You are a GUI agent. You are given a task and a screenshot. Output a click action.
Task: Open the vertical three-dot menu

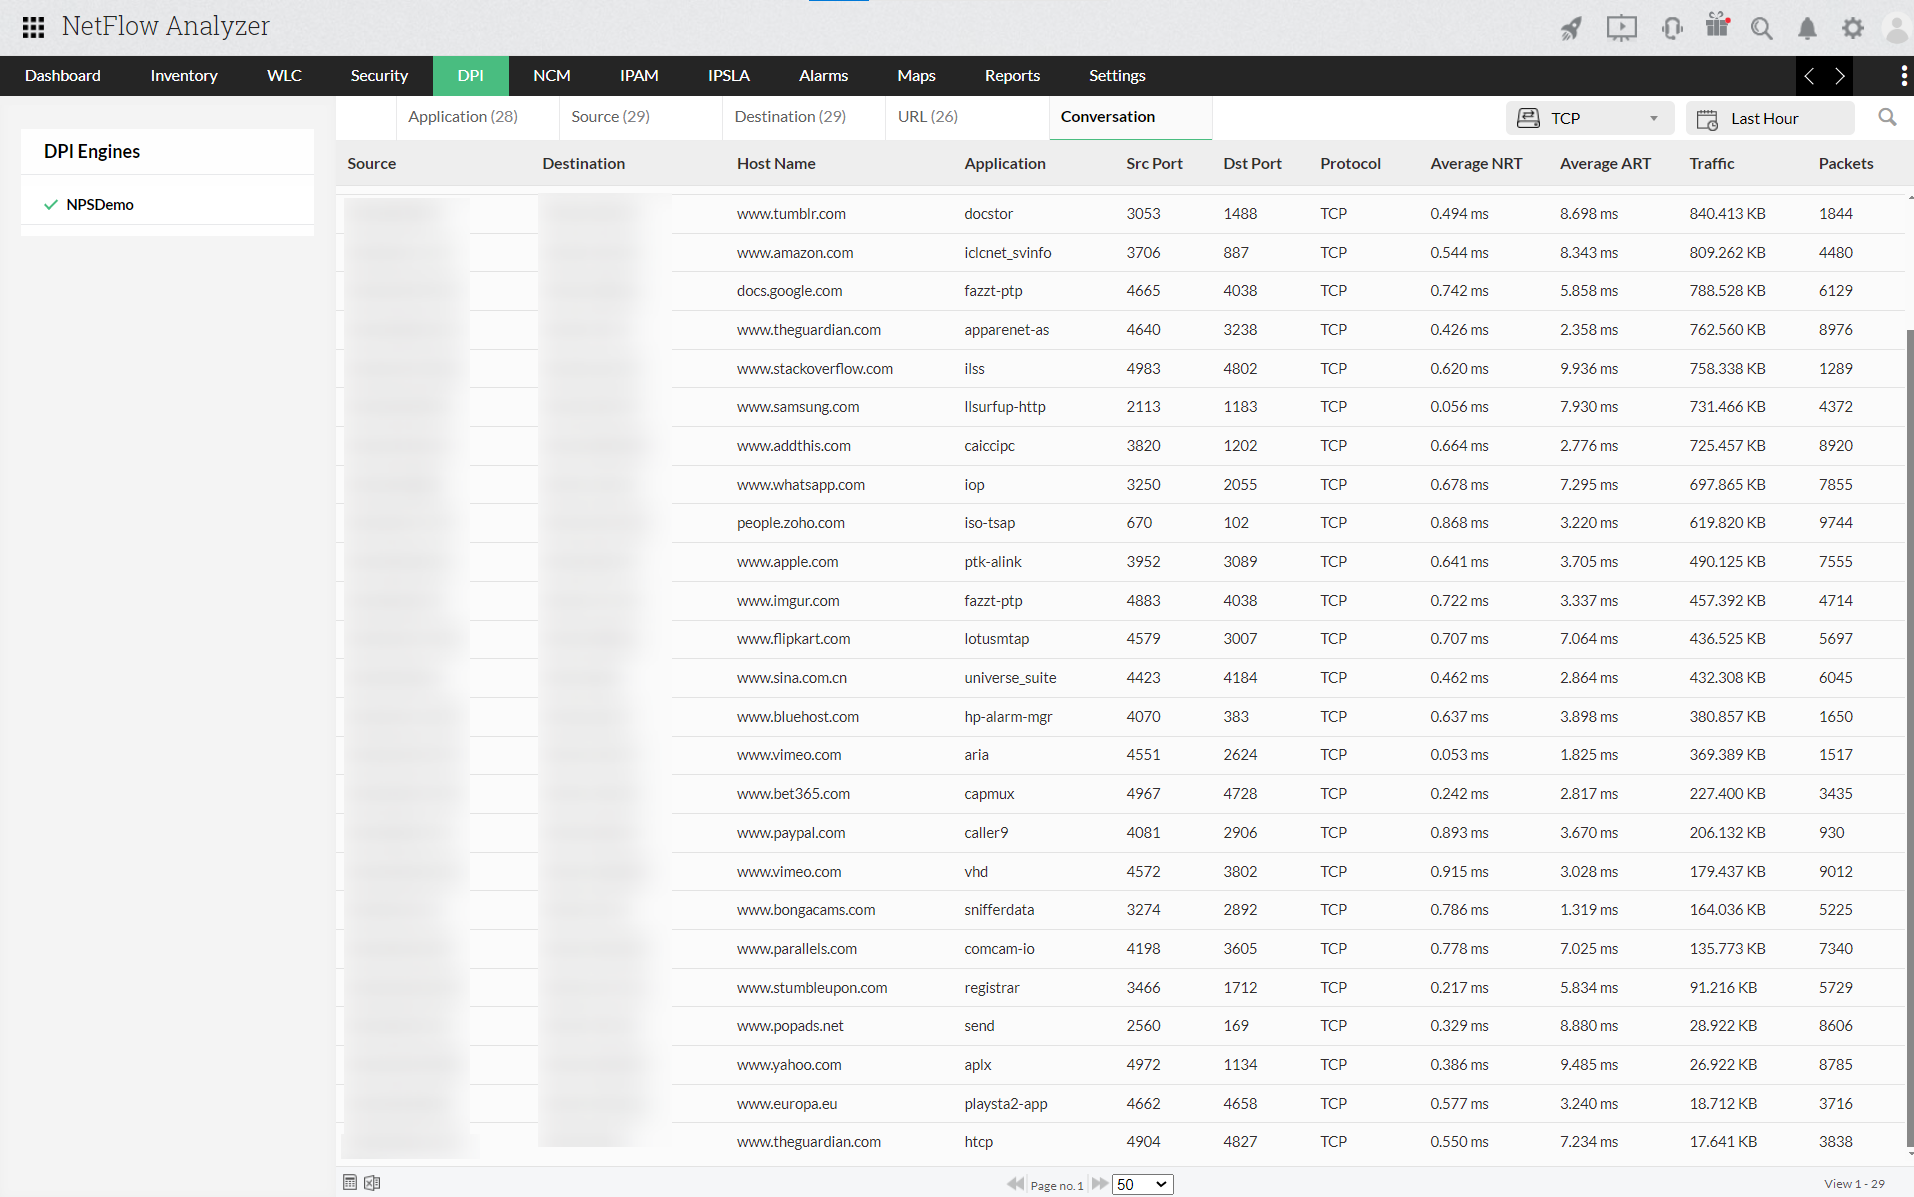point(1903,76)
